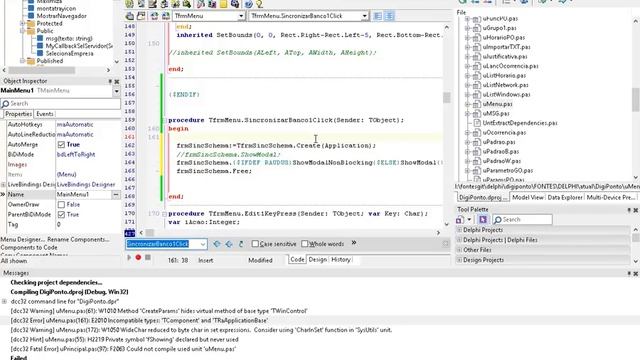Click the Name property value MainMenu1 field

click(83, 195)
